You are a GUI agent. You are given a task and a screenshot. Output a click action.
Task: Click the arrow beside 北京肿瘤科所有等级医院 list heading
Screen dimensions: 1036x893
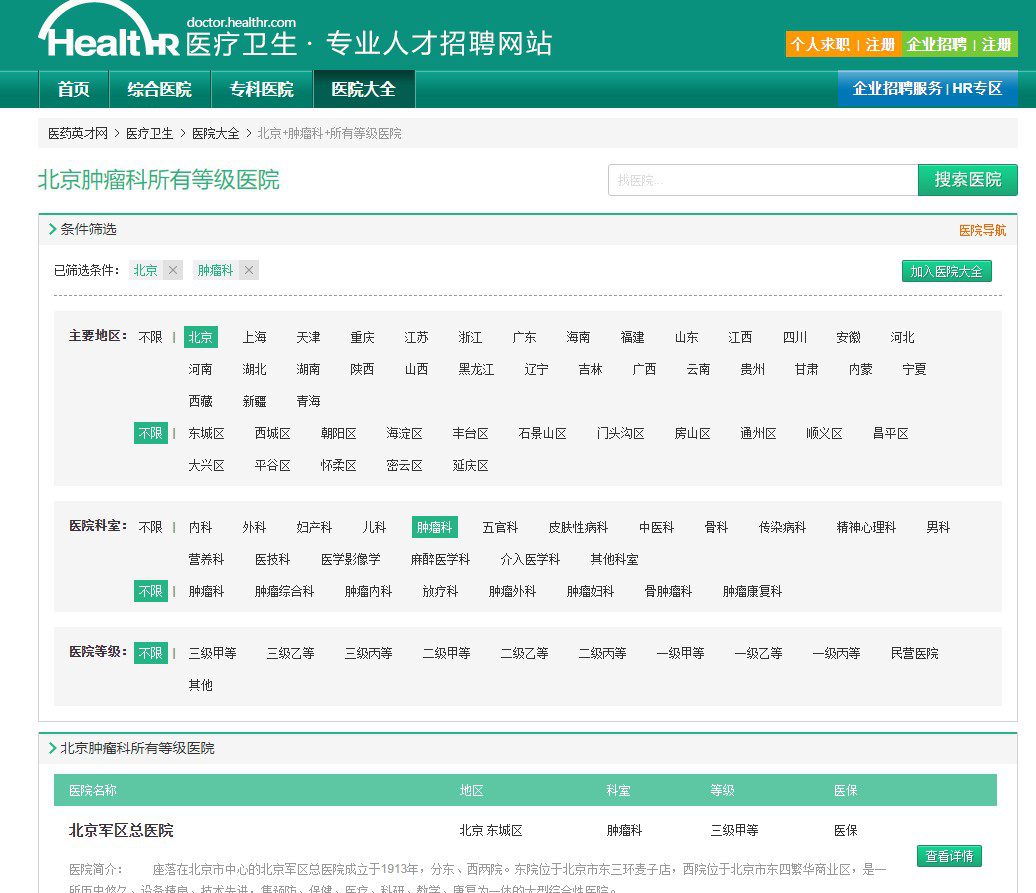(52, 748)
